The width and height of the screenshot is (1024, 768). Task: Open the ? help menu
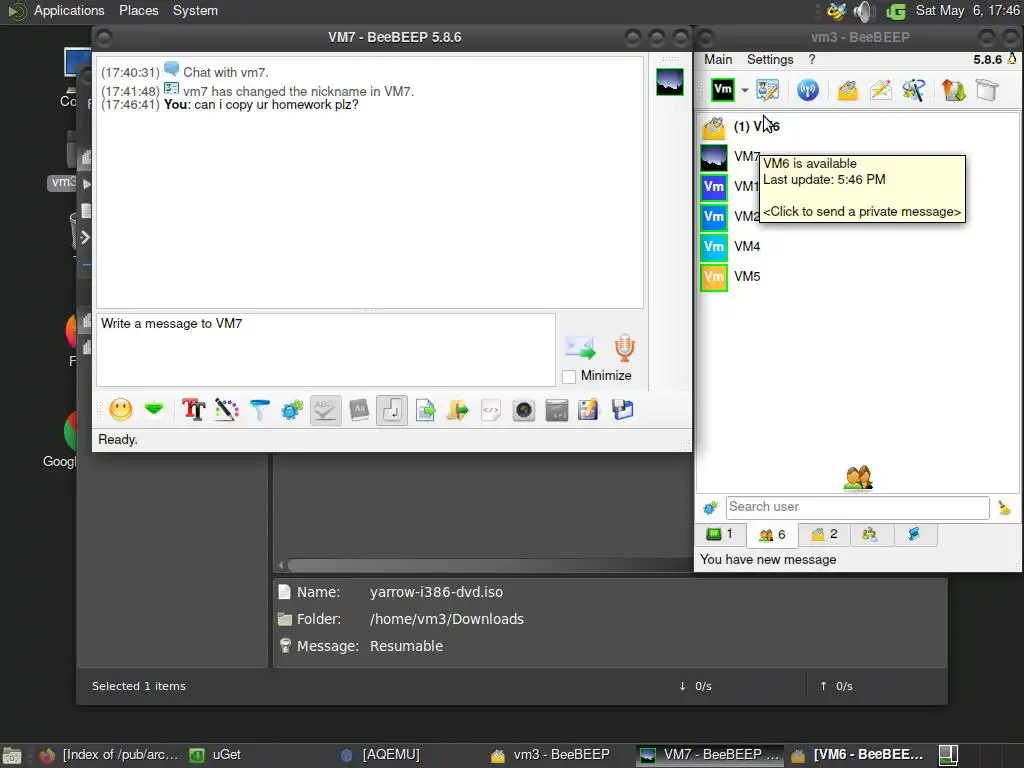(812, 59)
